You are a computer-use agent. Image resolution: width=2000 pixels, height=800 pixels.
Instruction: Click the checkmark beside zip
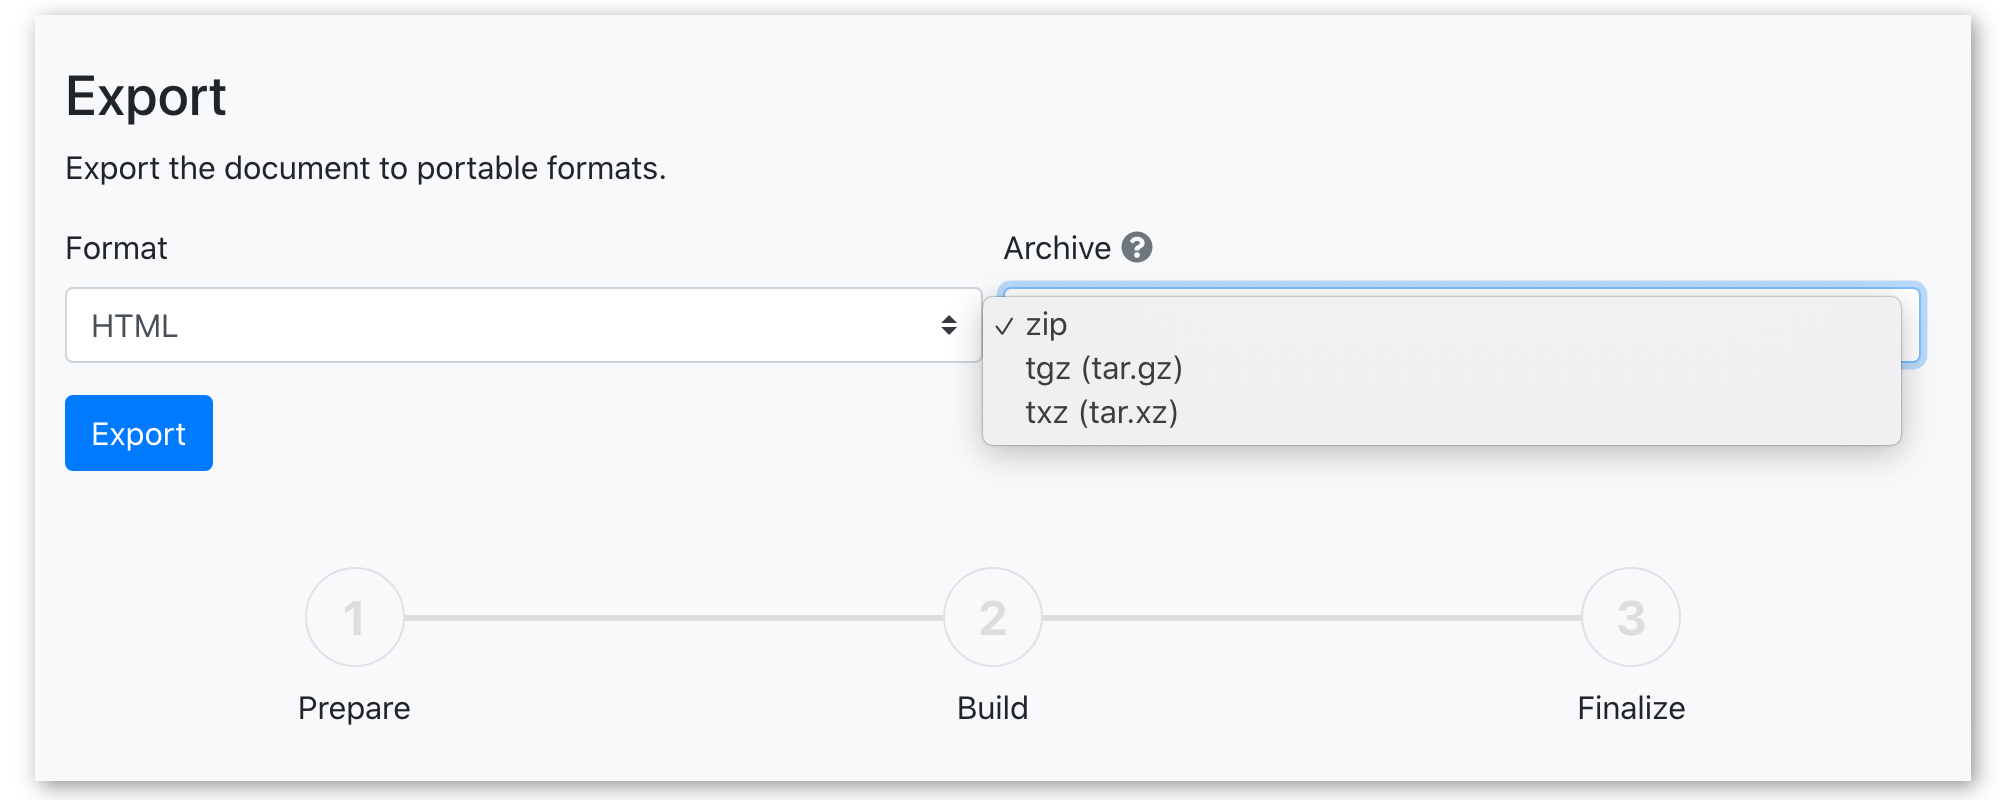tap(1004, 326)
